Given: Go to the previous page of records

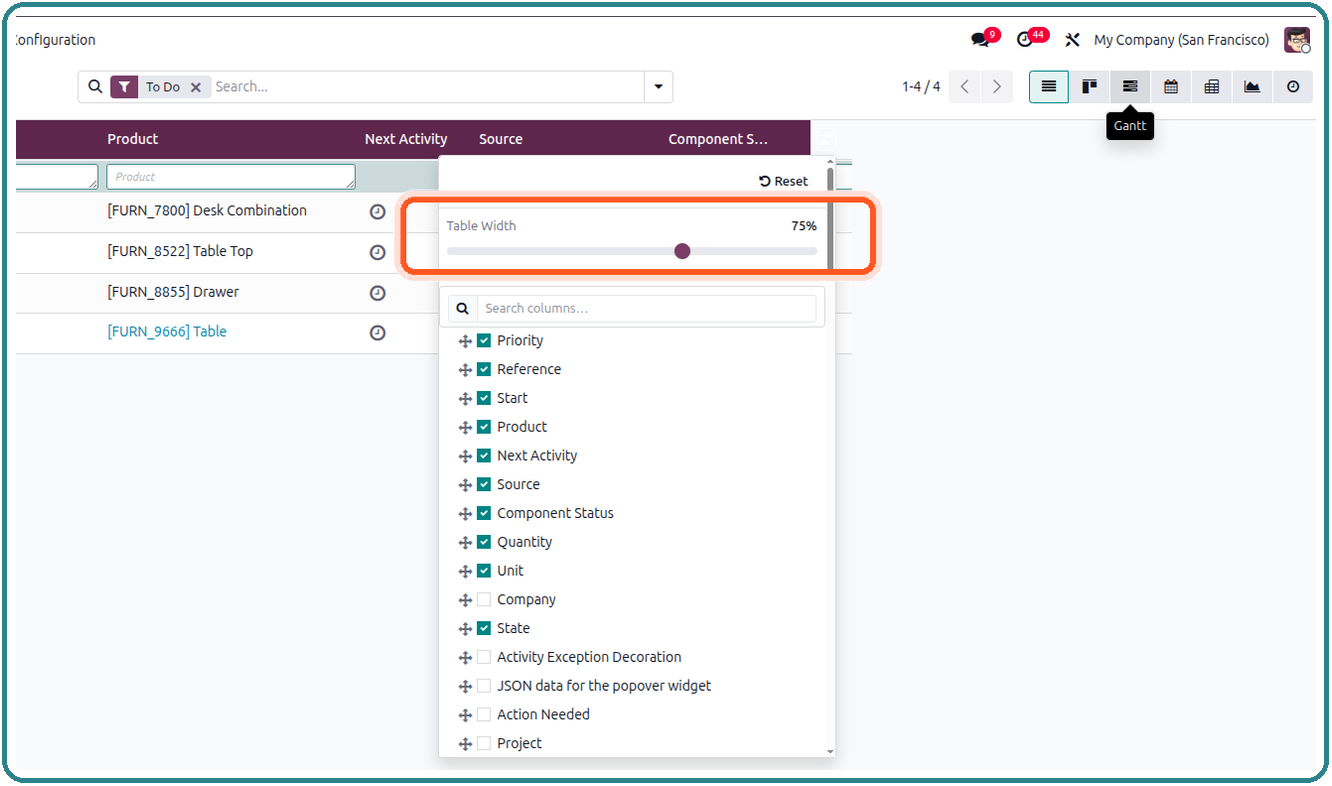Looking at the screenshot, I should (965, 87).
